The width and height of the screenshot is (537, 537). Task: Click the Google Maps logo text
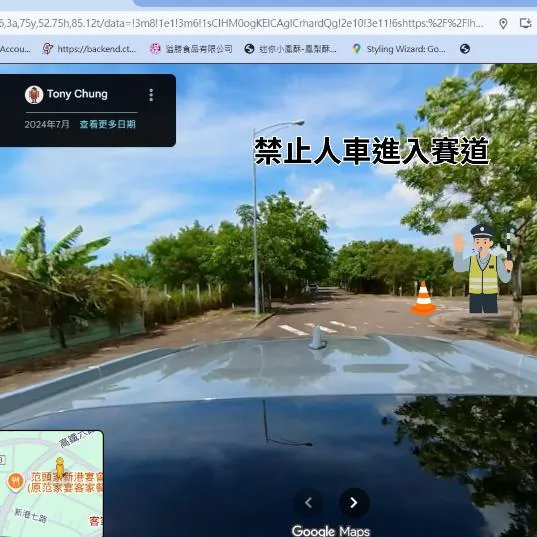point(330,530)
